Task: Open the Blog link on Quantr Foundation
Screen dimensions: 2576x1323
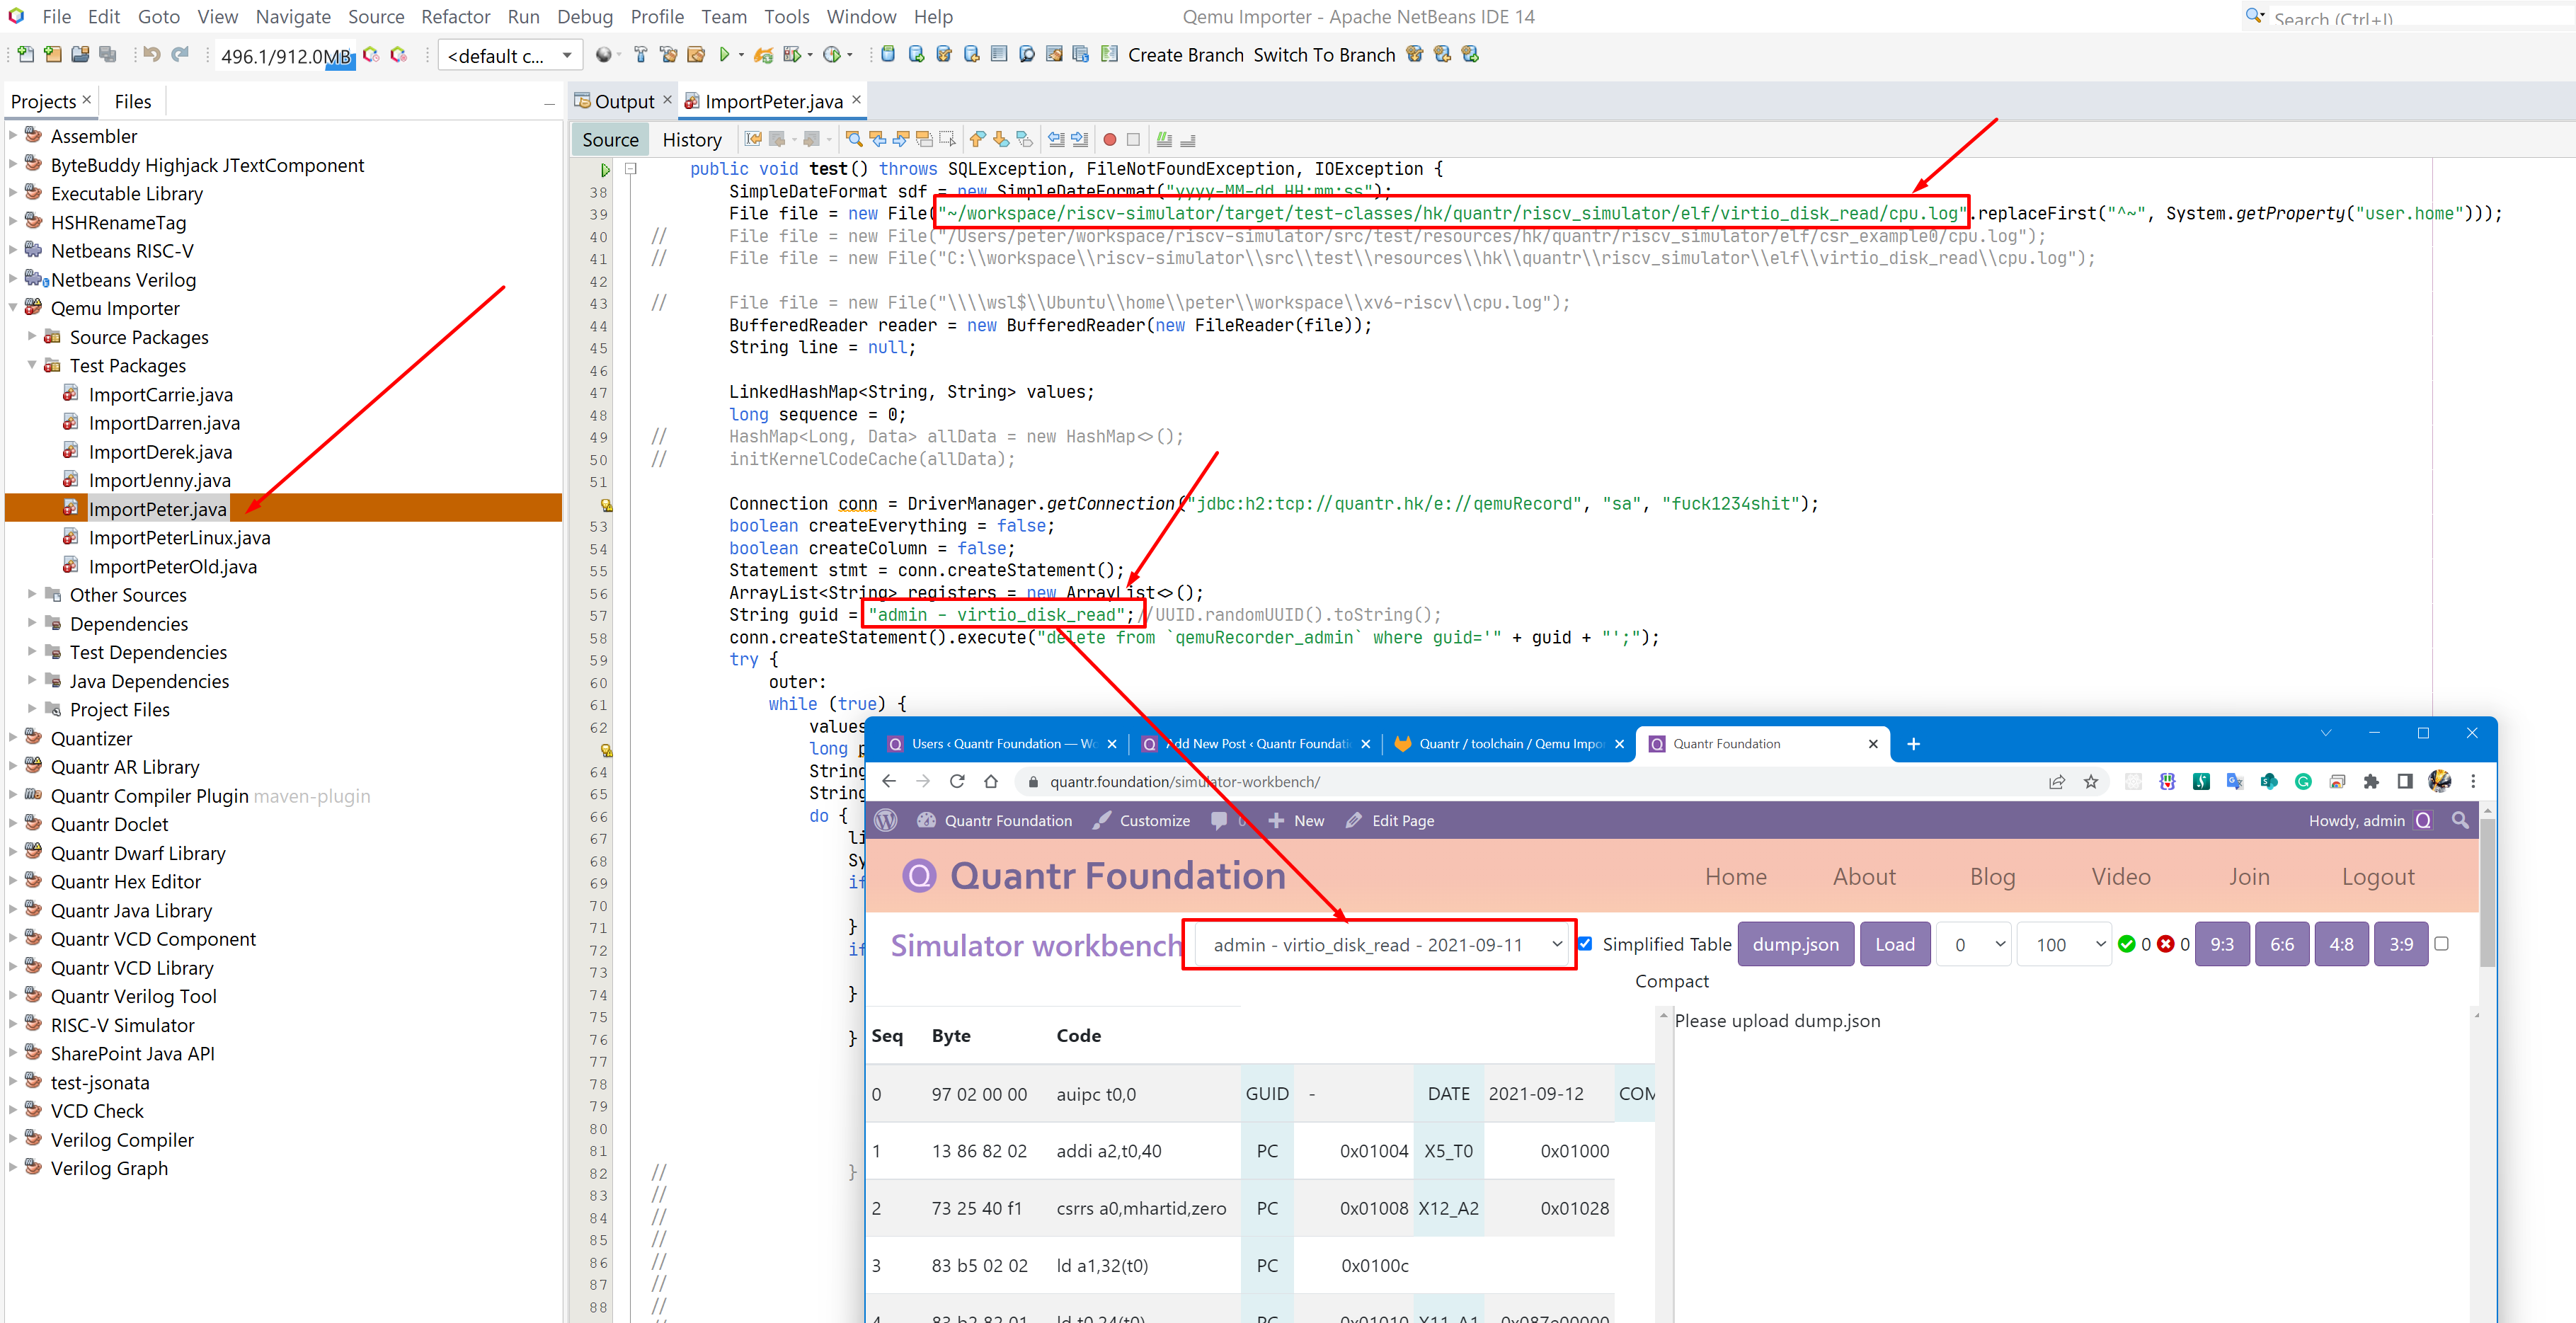Action: tap(1992, 876)
